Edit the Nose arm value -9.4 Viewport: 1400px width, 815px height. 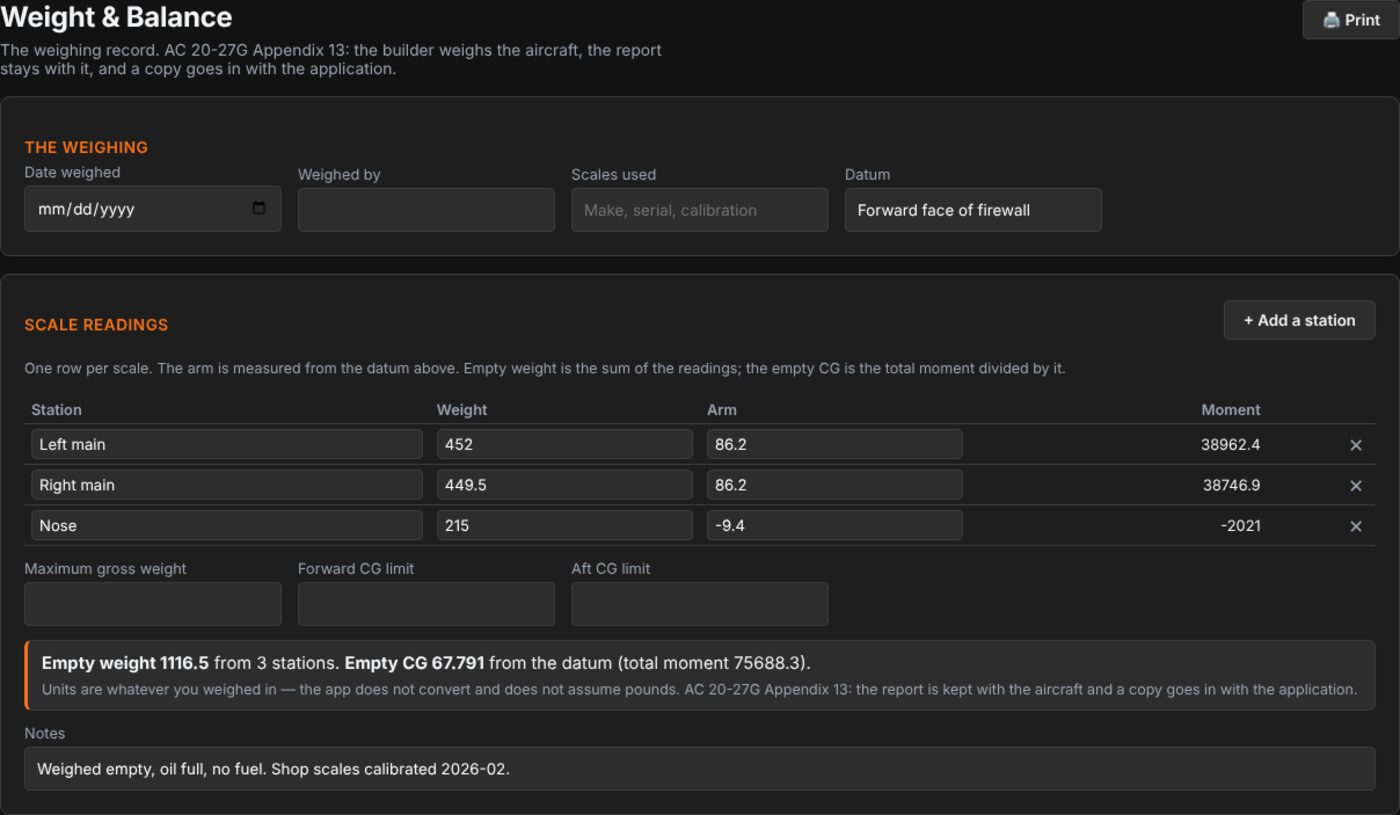click(x=834, y=525)
